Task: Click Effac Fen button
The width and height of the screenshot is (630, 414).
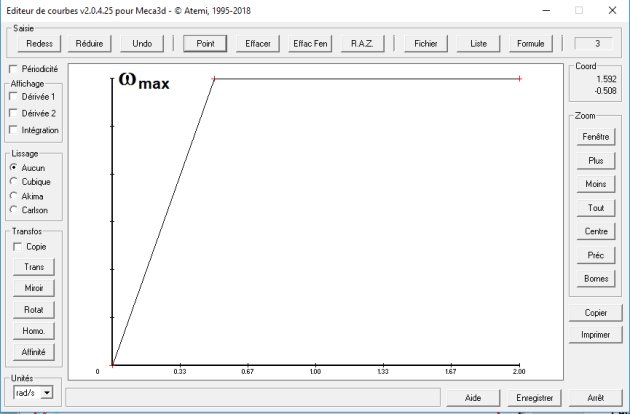Action: coord(310,43)
